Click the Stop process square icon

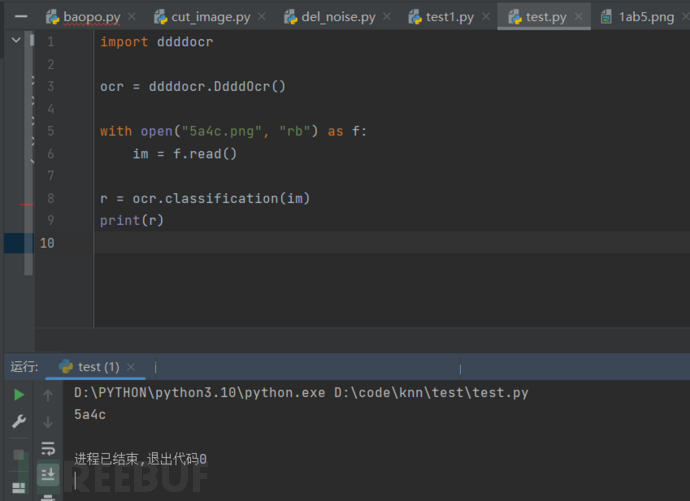(x=18, y=456)
